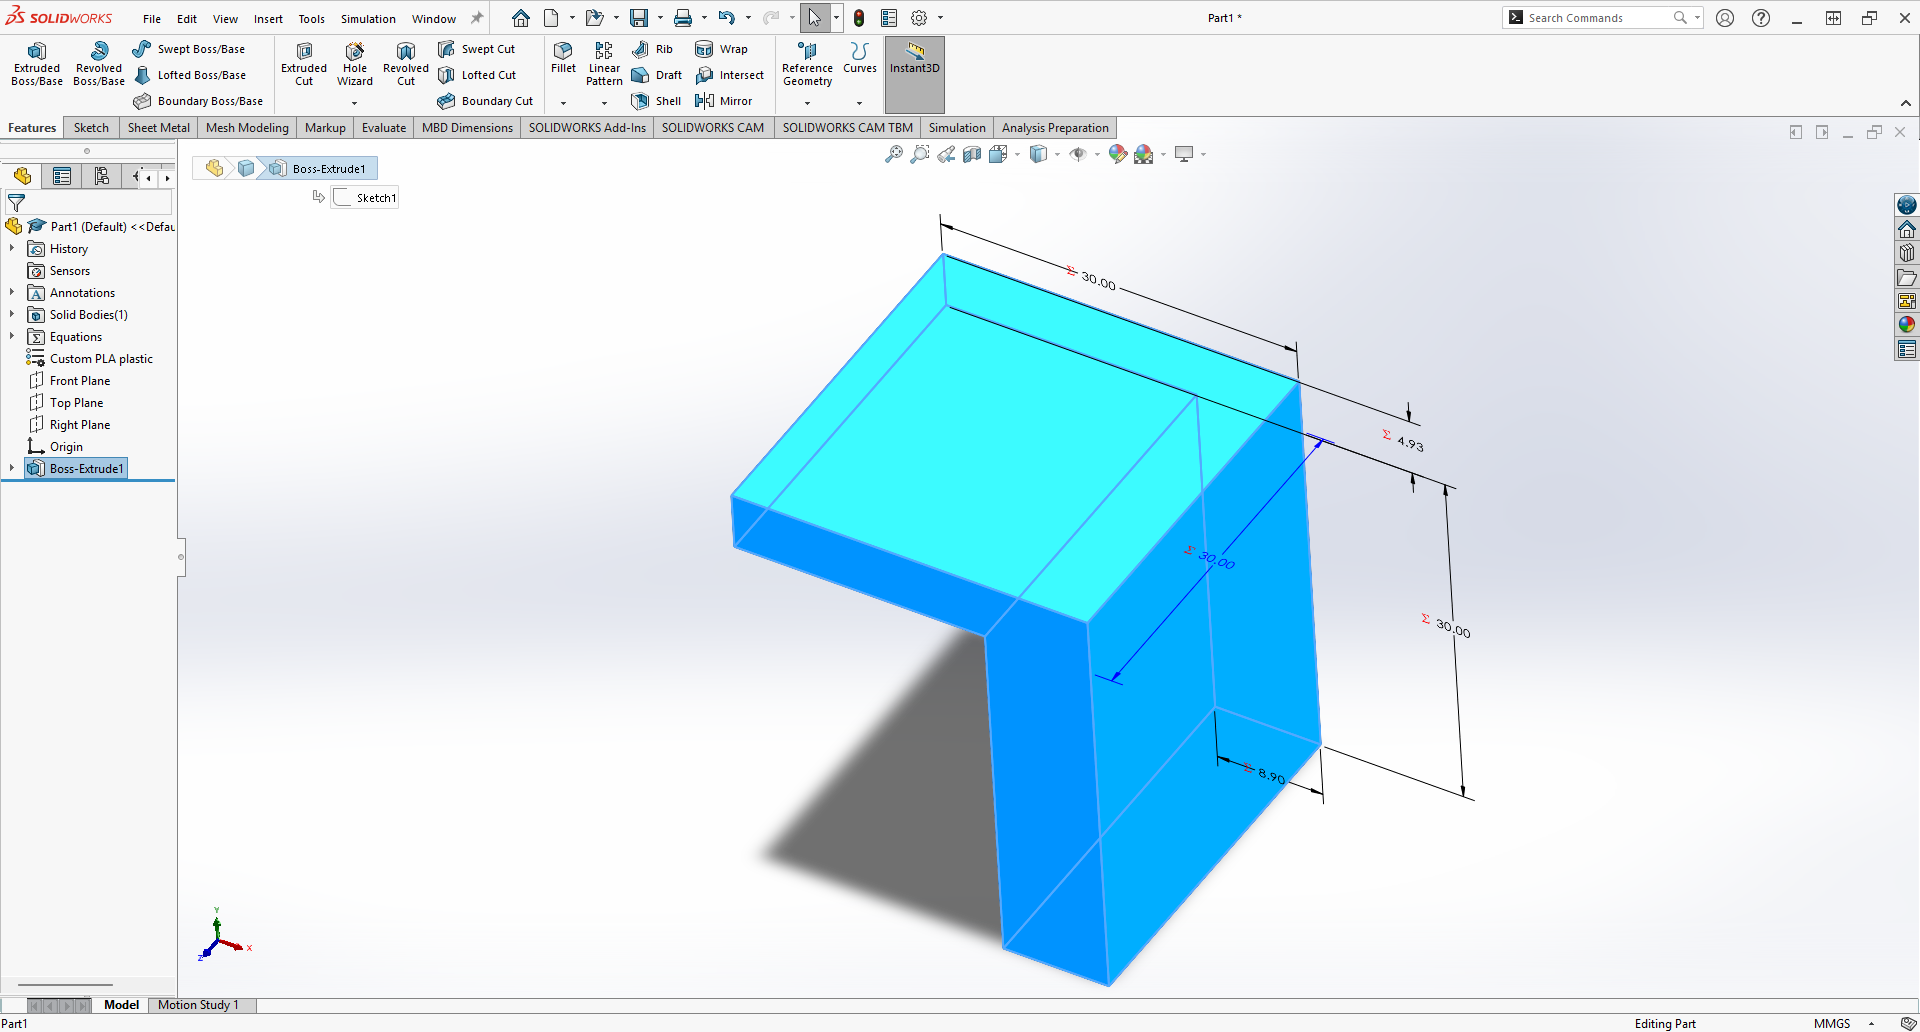Click the Shell tool
This screenshot has height=1032, width=1920.
tap(656, 101)
